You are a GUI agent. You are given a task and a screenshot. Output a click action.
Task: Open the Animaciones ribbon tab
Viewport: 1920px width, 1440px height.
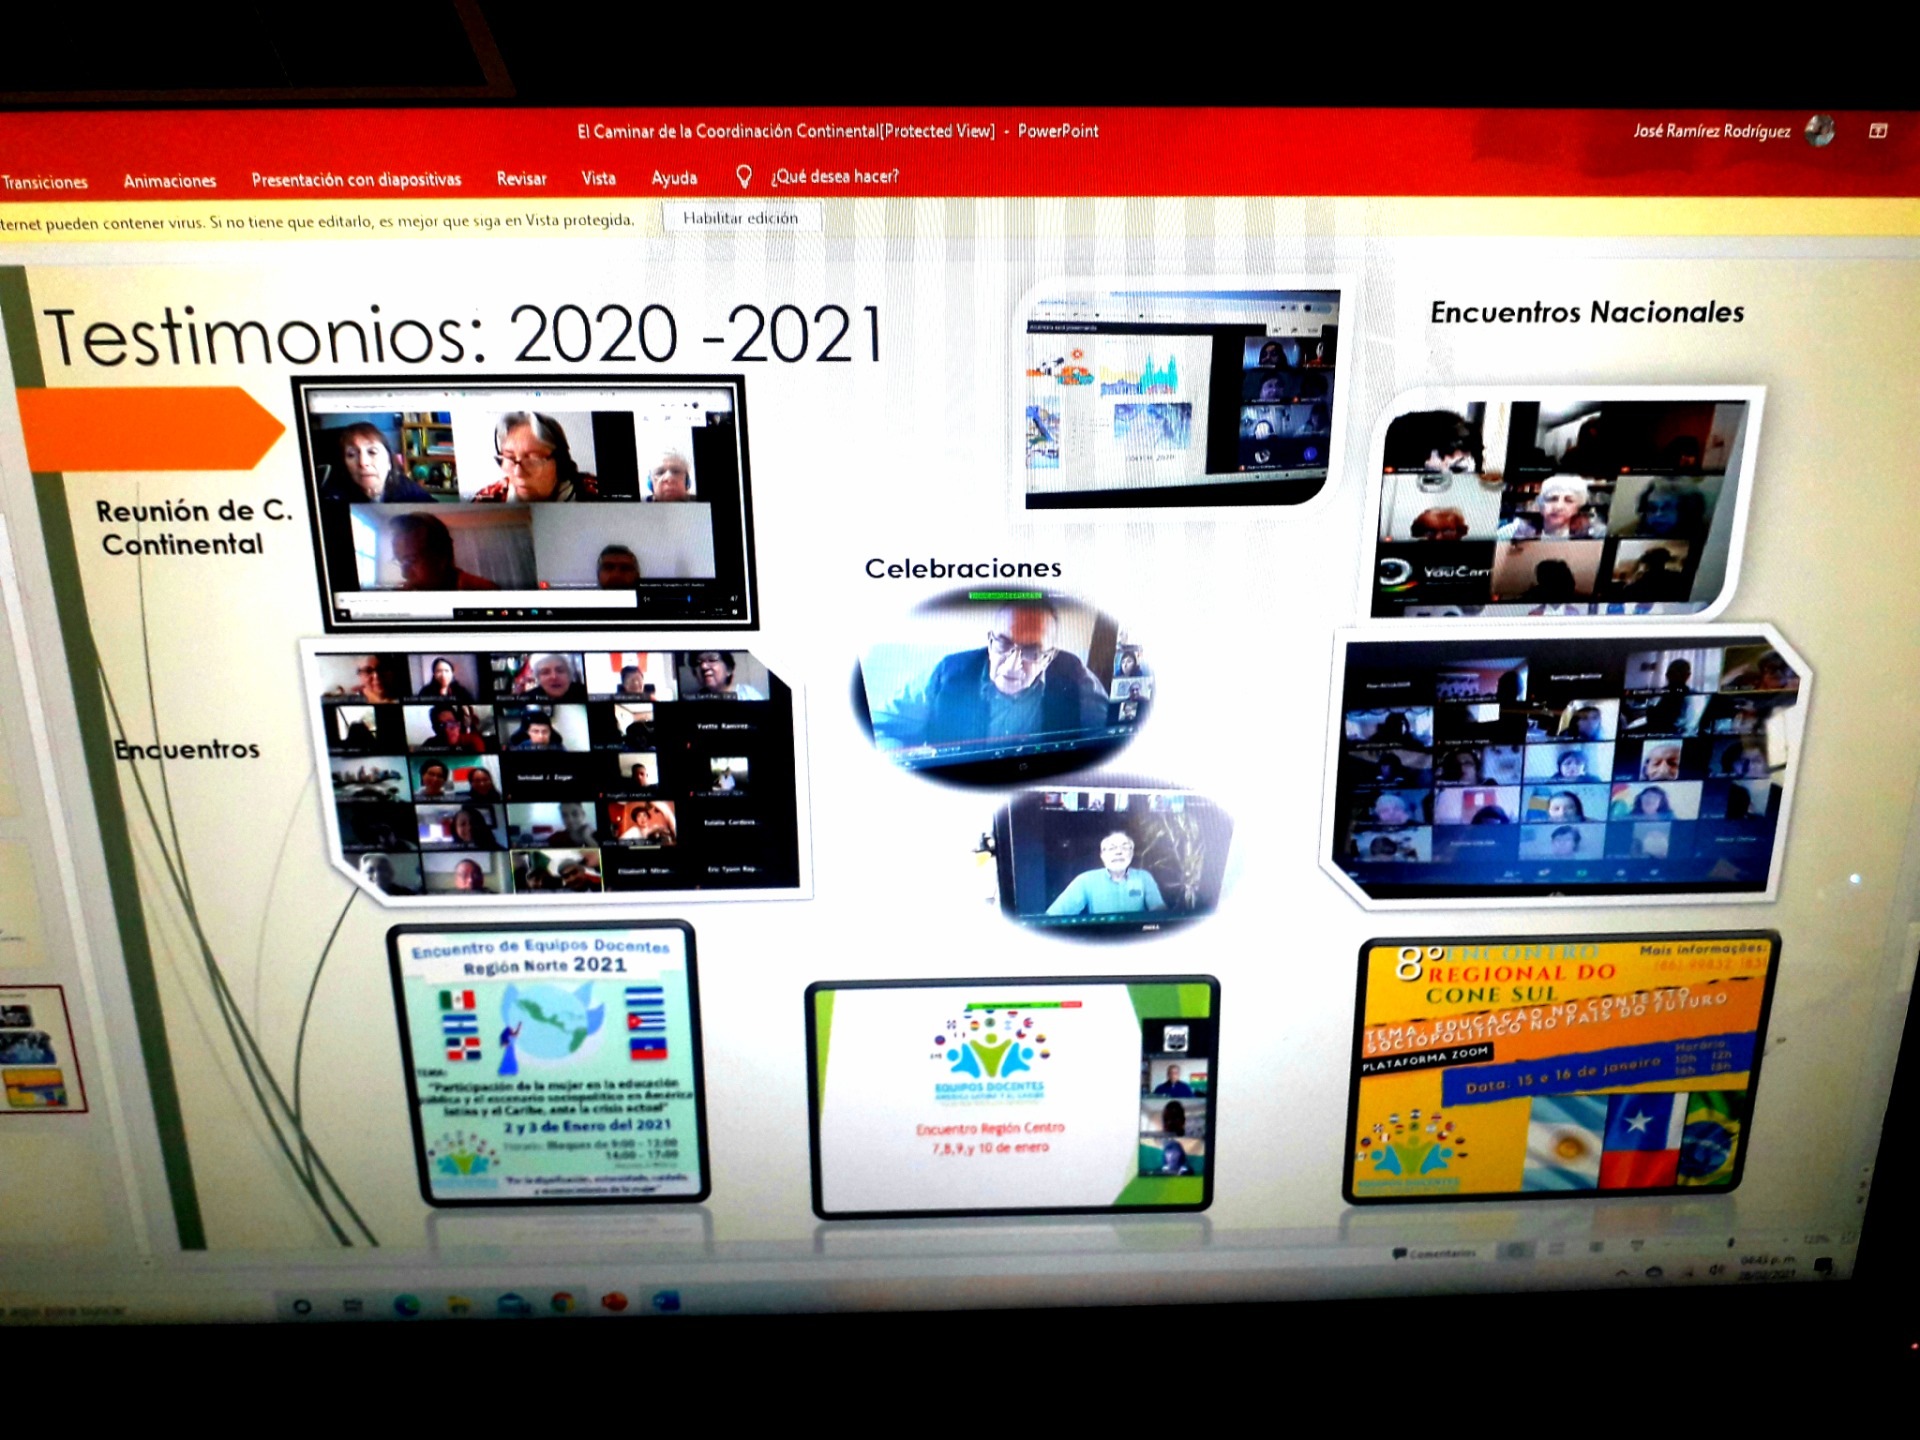point(169,181)
